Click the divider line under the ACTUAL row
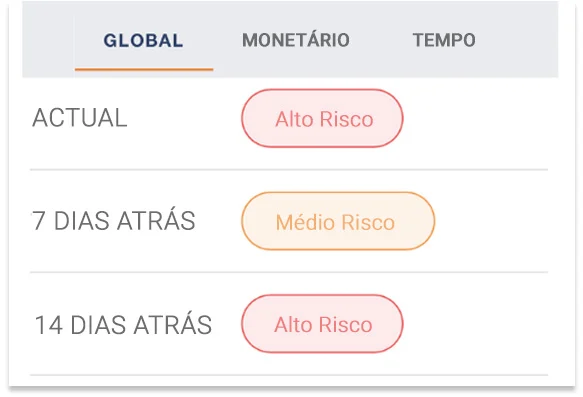The image size is (583, 397). tap(289, 170)
